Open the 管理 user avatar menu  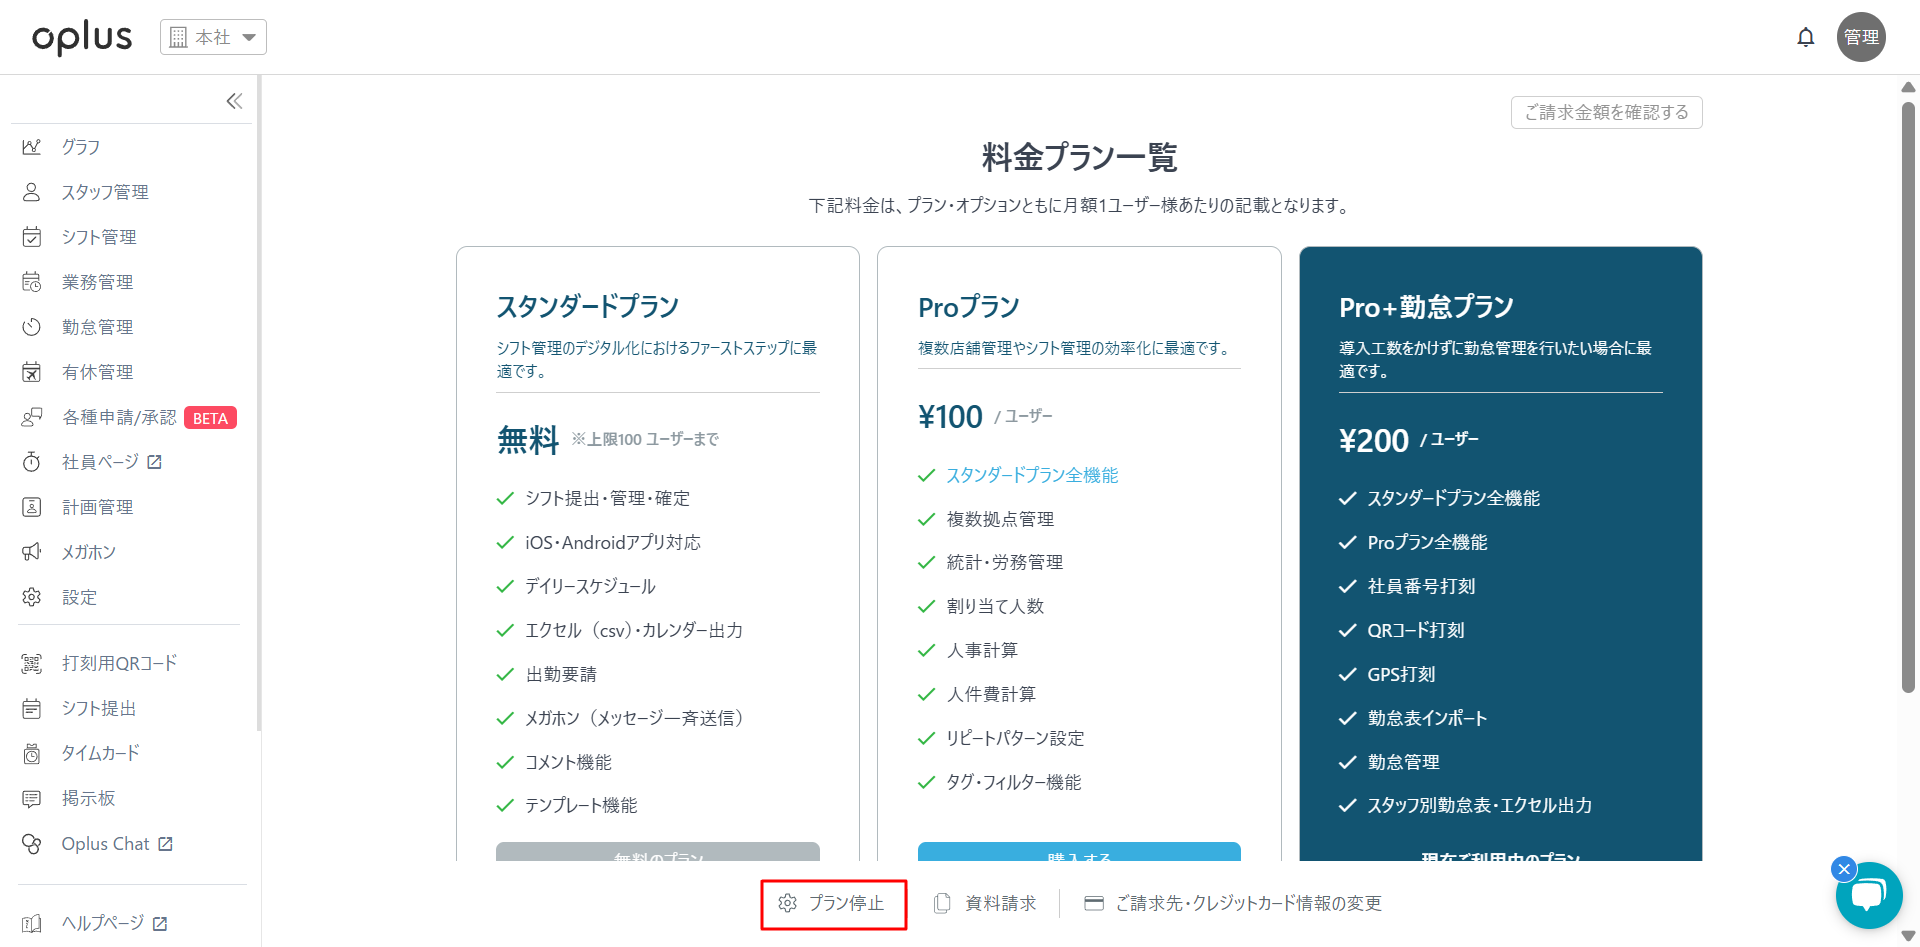1860,37
